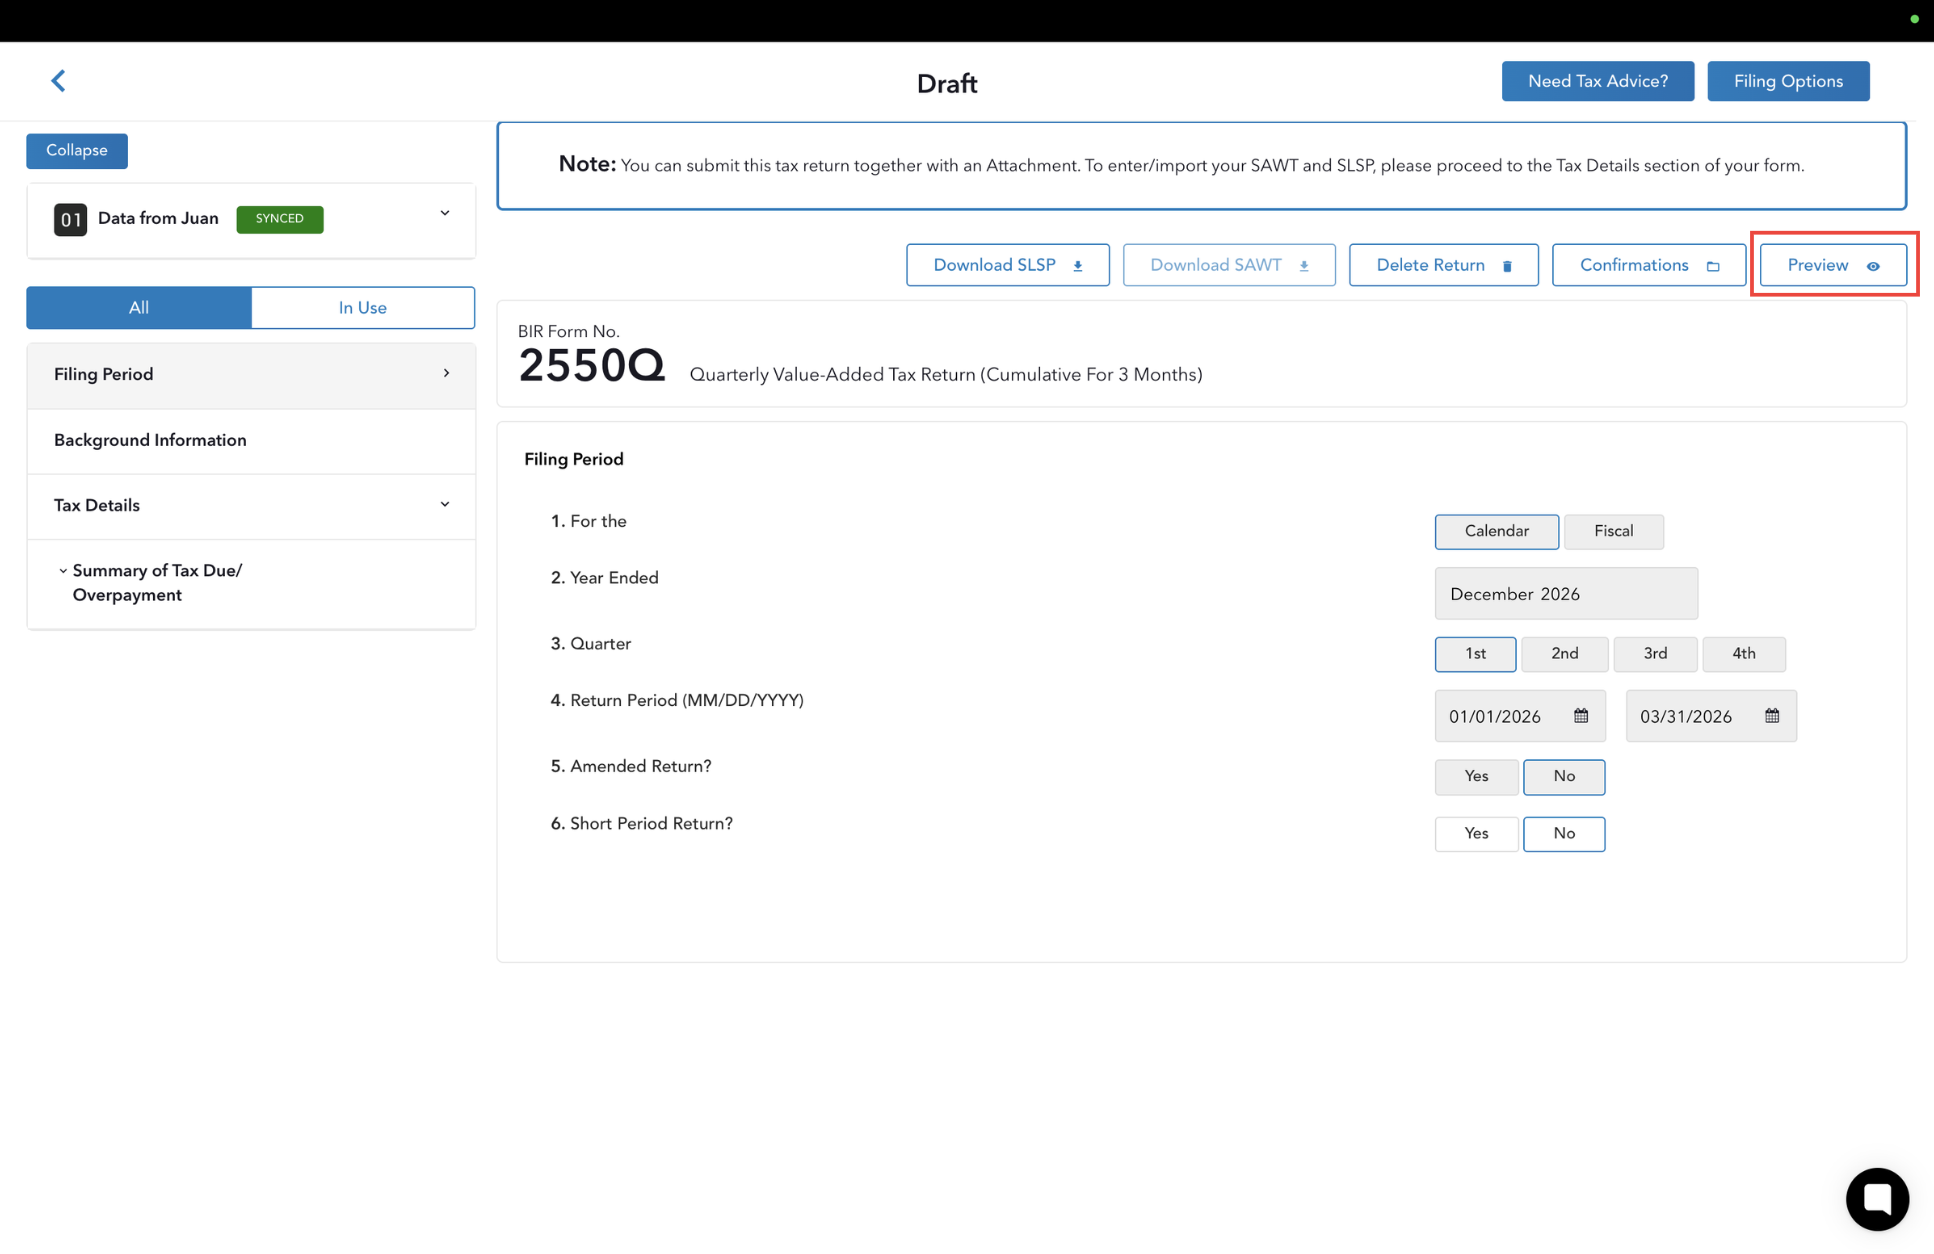Open the end date calendar icon

[x=1772, y=716]
